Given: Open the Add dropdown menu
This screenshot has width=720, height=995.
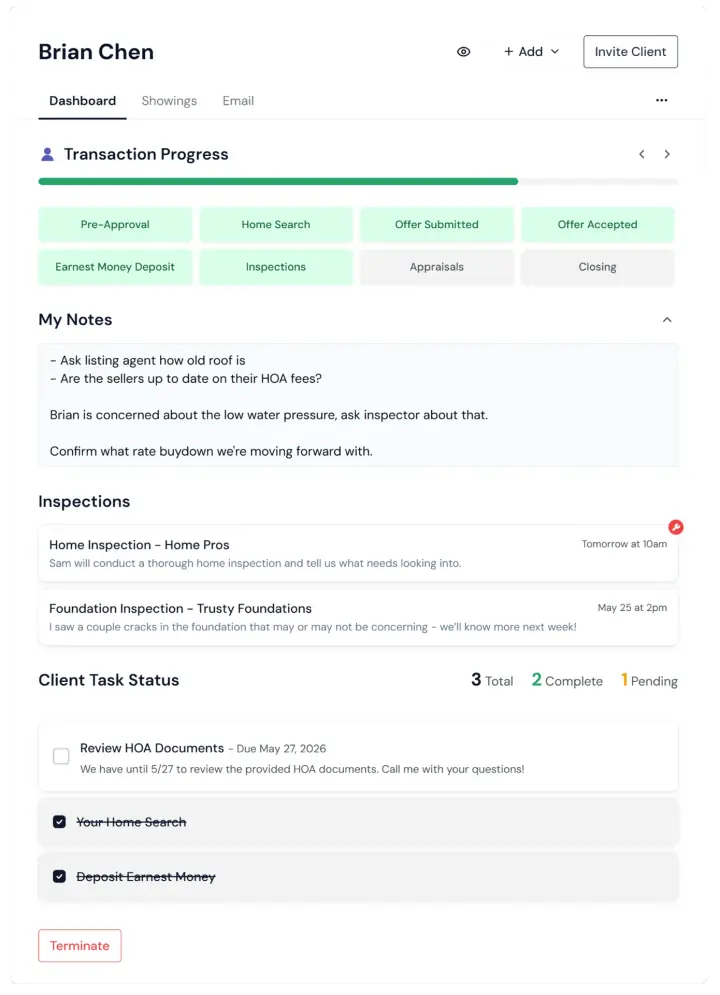Looking at the screenshot, I should click(x=531, y=51).
